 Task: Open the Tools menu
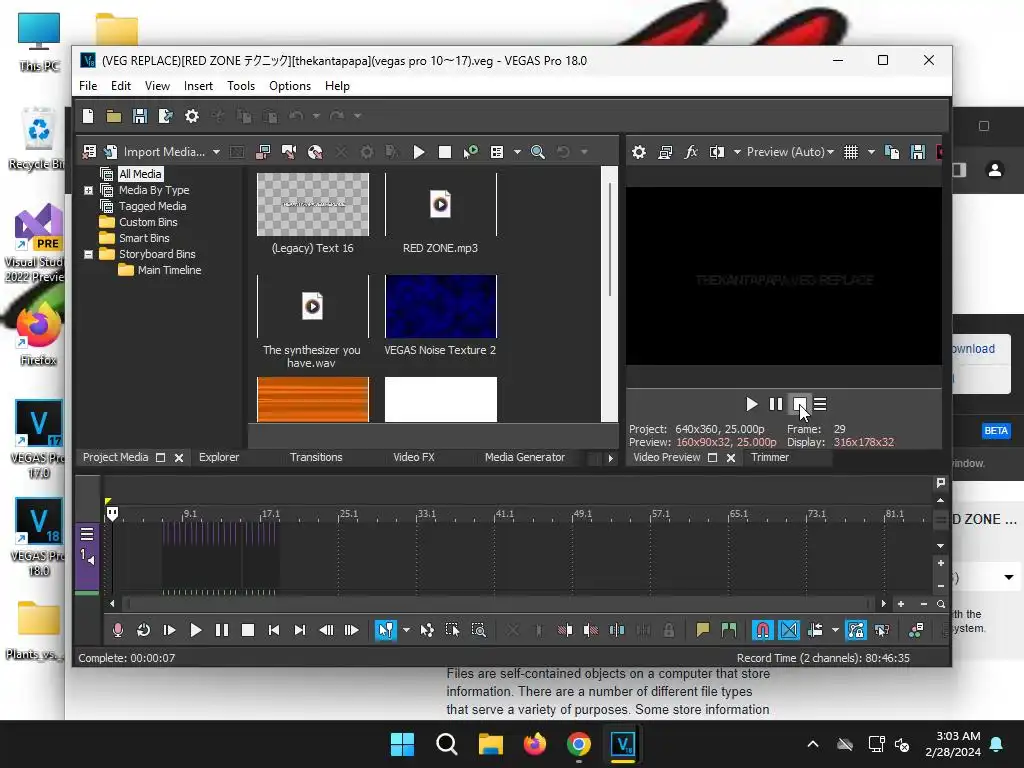tap(241, 86)
